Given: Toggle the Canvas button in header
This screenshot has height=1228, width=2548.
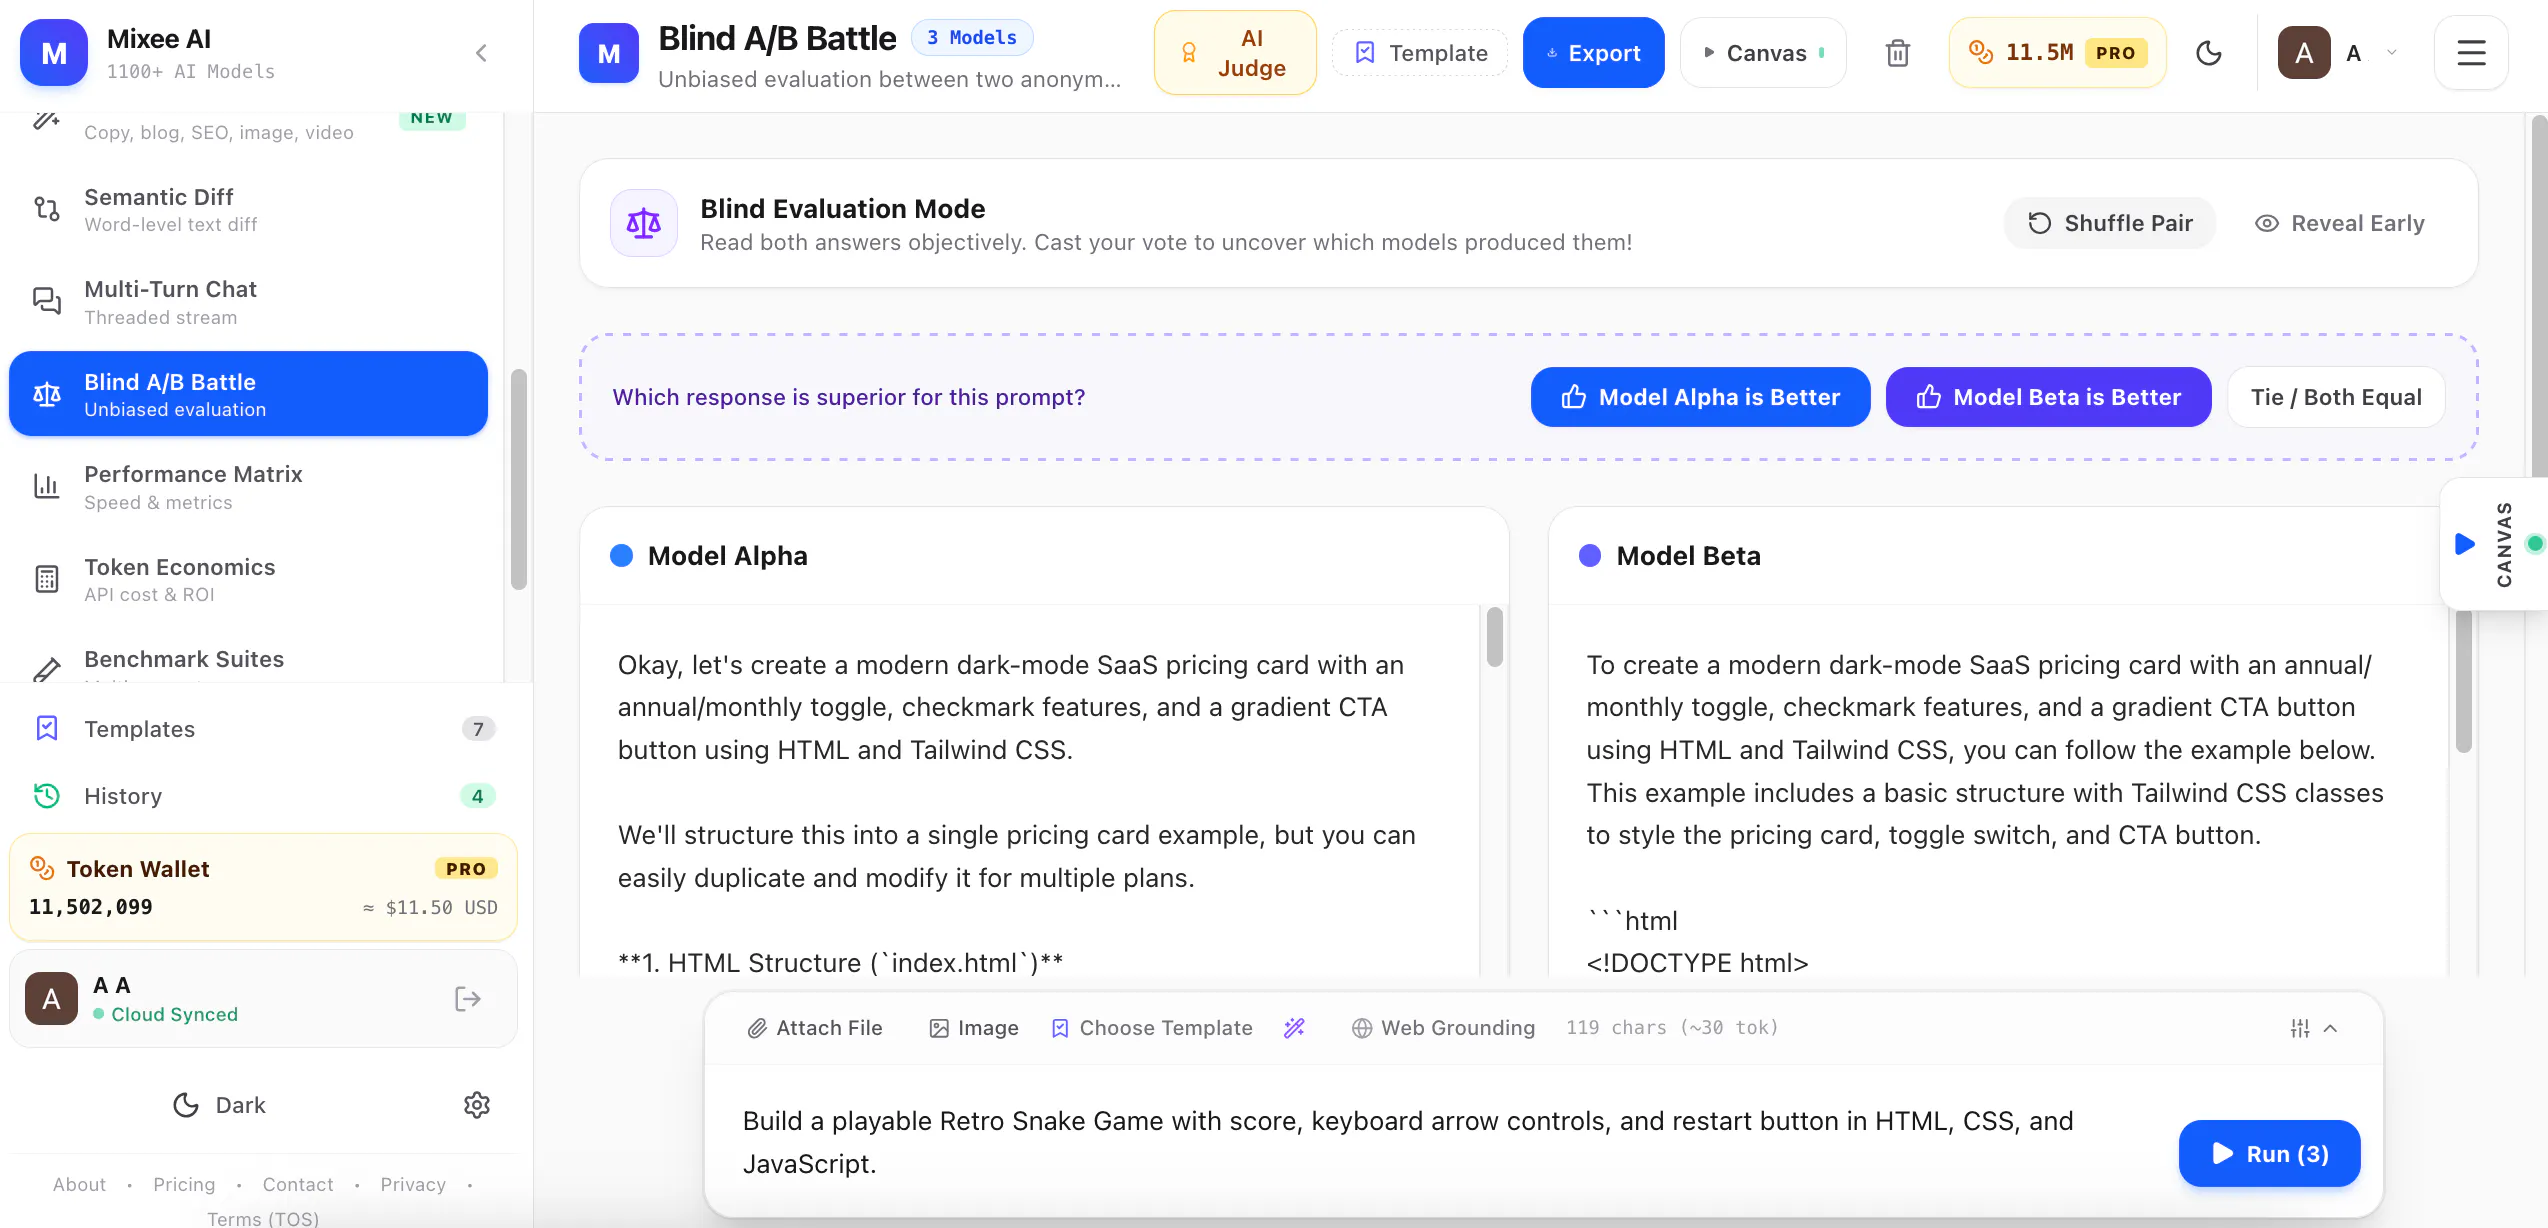Looking at the screenshot, I should [x=1764, y=53].
